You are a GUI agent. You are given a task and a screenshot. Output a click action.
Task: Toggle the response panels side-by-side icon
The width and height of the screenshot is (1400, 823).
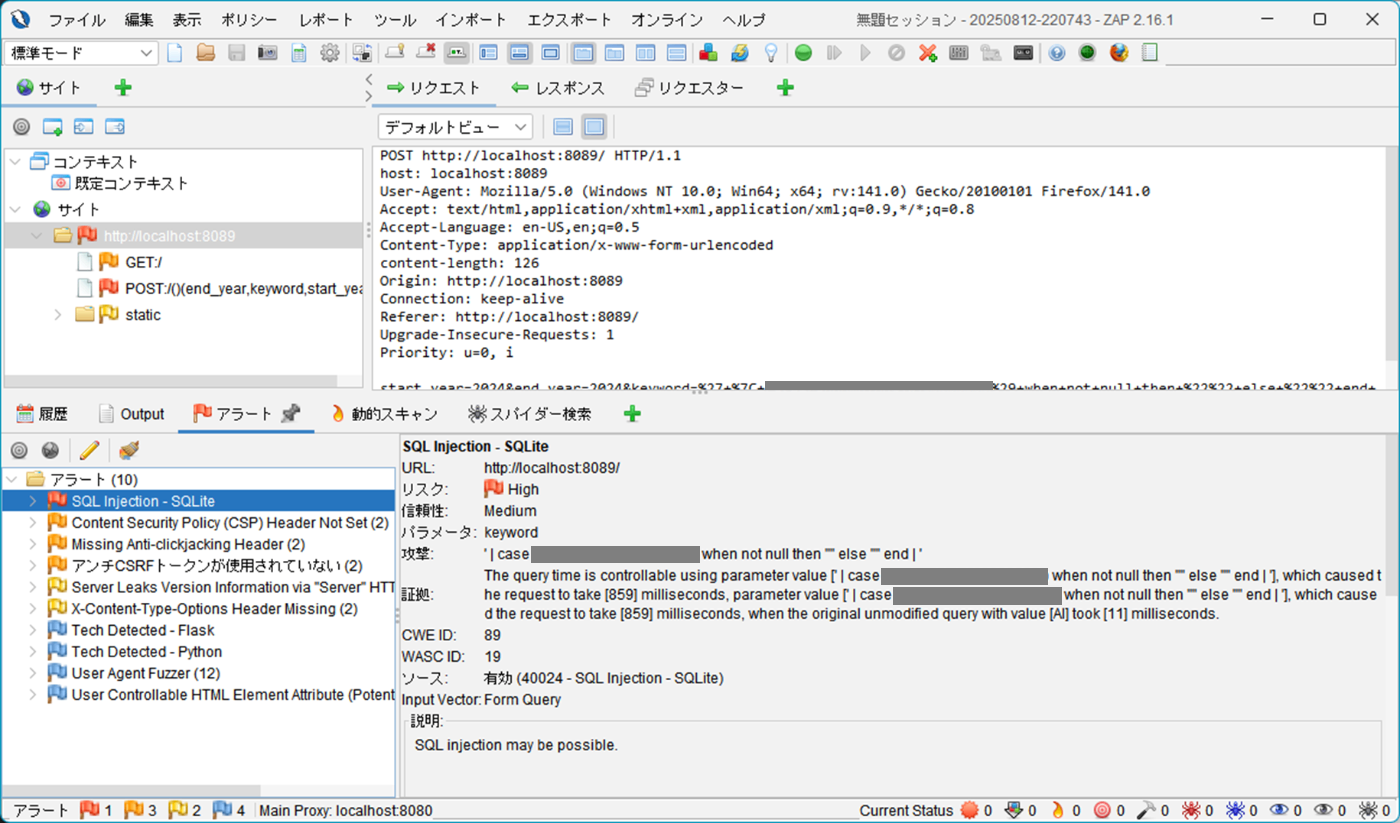[645, 53]
